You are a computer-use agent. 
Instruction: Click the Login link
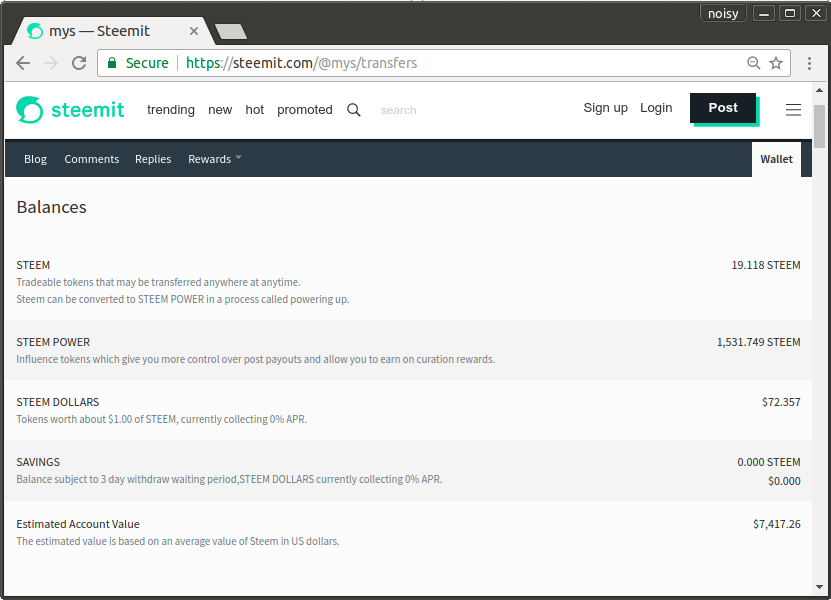(656, 108)
